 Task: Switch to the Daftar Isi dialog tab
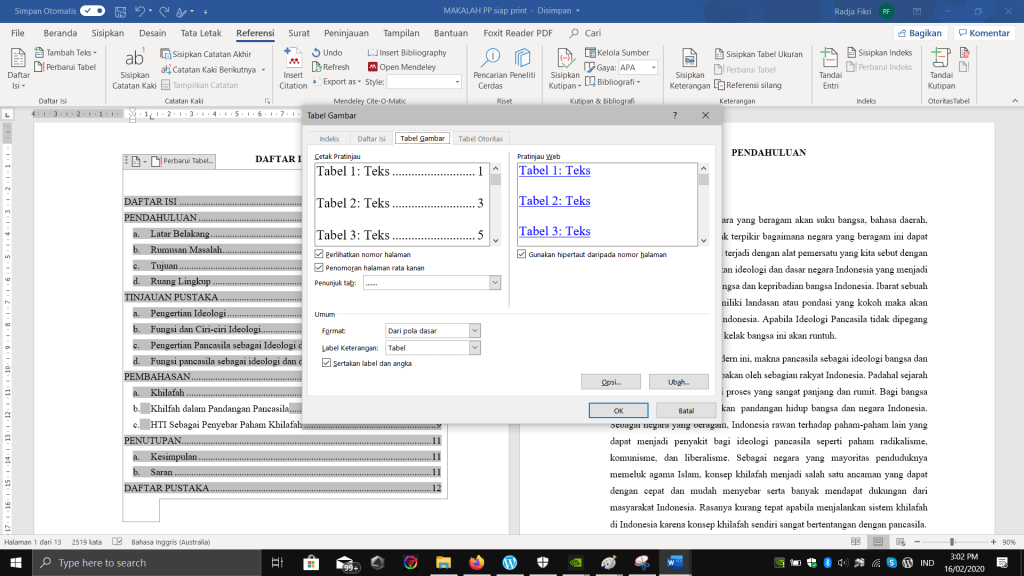click(x=372, y=138)
